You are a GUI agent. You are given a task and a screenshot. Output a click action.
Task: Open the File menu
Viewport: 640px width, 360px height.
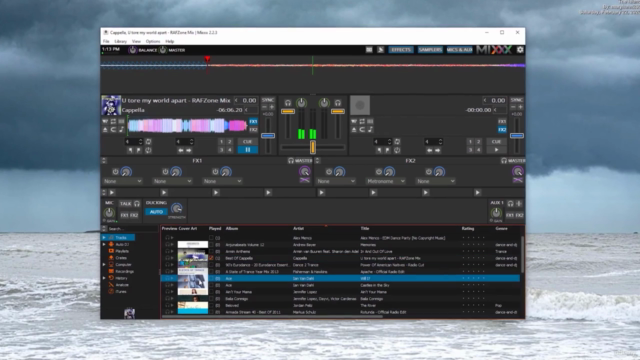pos(106,41)
